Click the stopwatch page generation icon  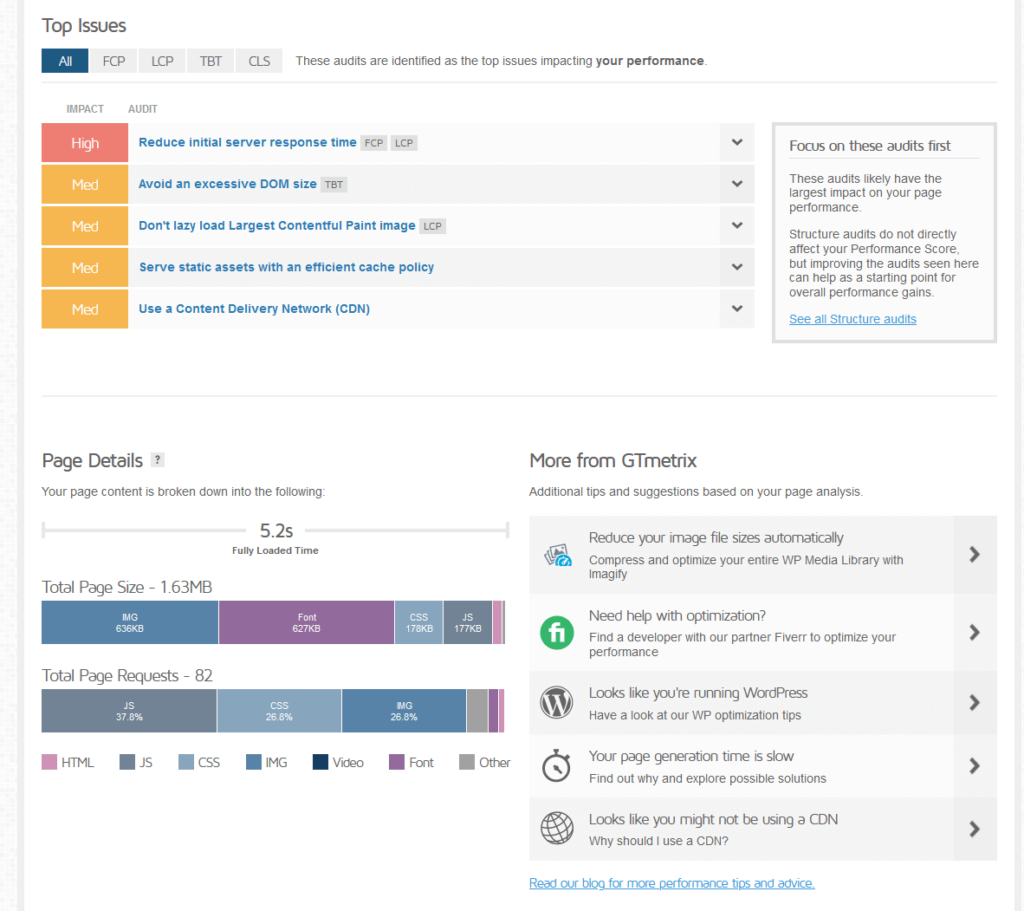point(557,767)
